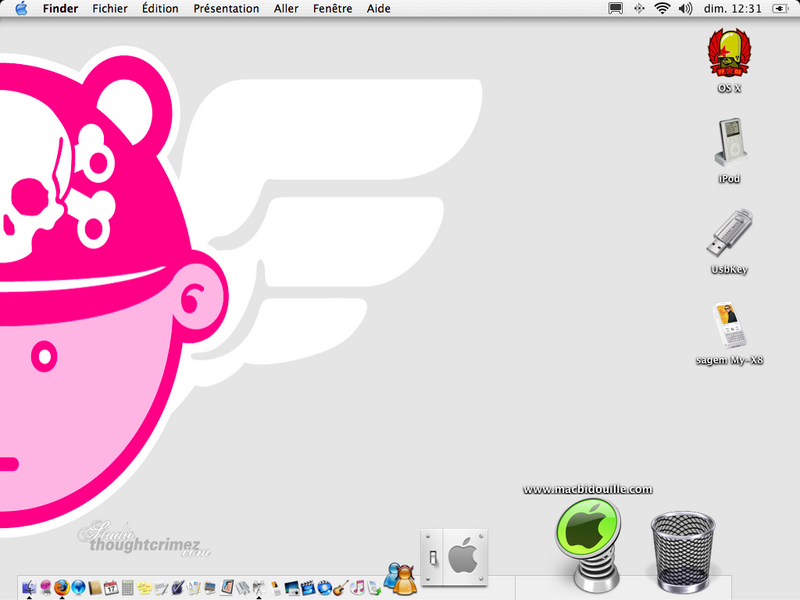The width and height of the screenshot is (800, 600).
Task: Open the messenger buddies icon in Dock
Action: (401, 579)
